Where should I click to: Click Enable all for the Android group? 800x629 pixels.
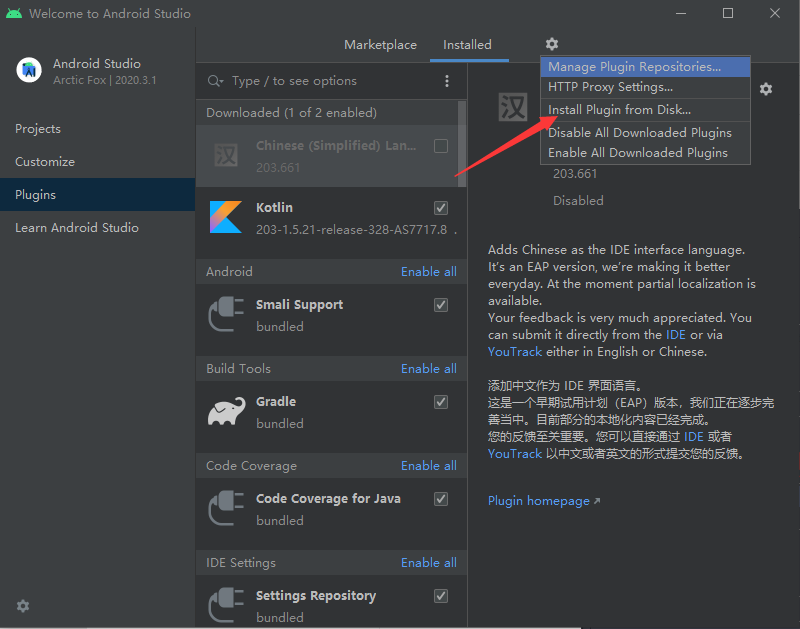click(429, 271)
